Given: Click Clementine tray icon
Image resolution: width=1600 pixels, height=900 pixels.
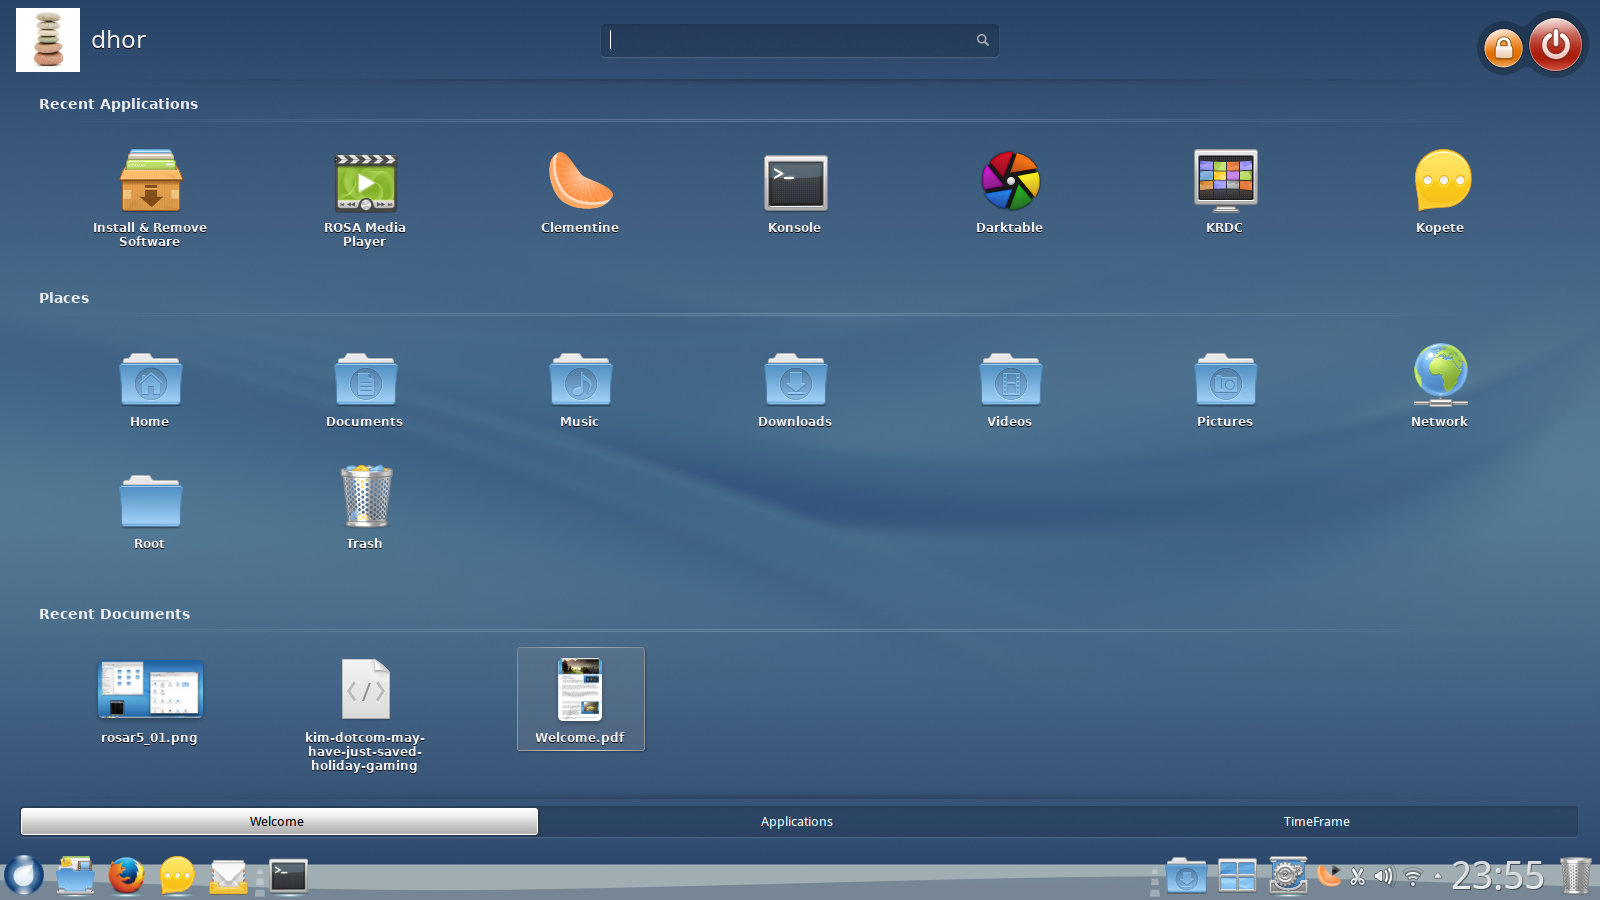Looking at the screenshot, I should [x=1329, y=876].
